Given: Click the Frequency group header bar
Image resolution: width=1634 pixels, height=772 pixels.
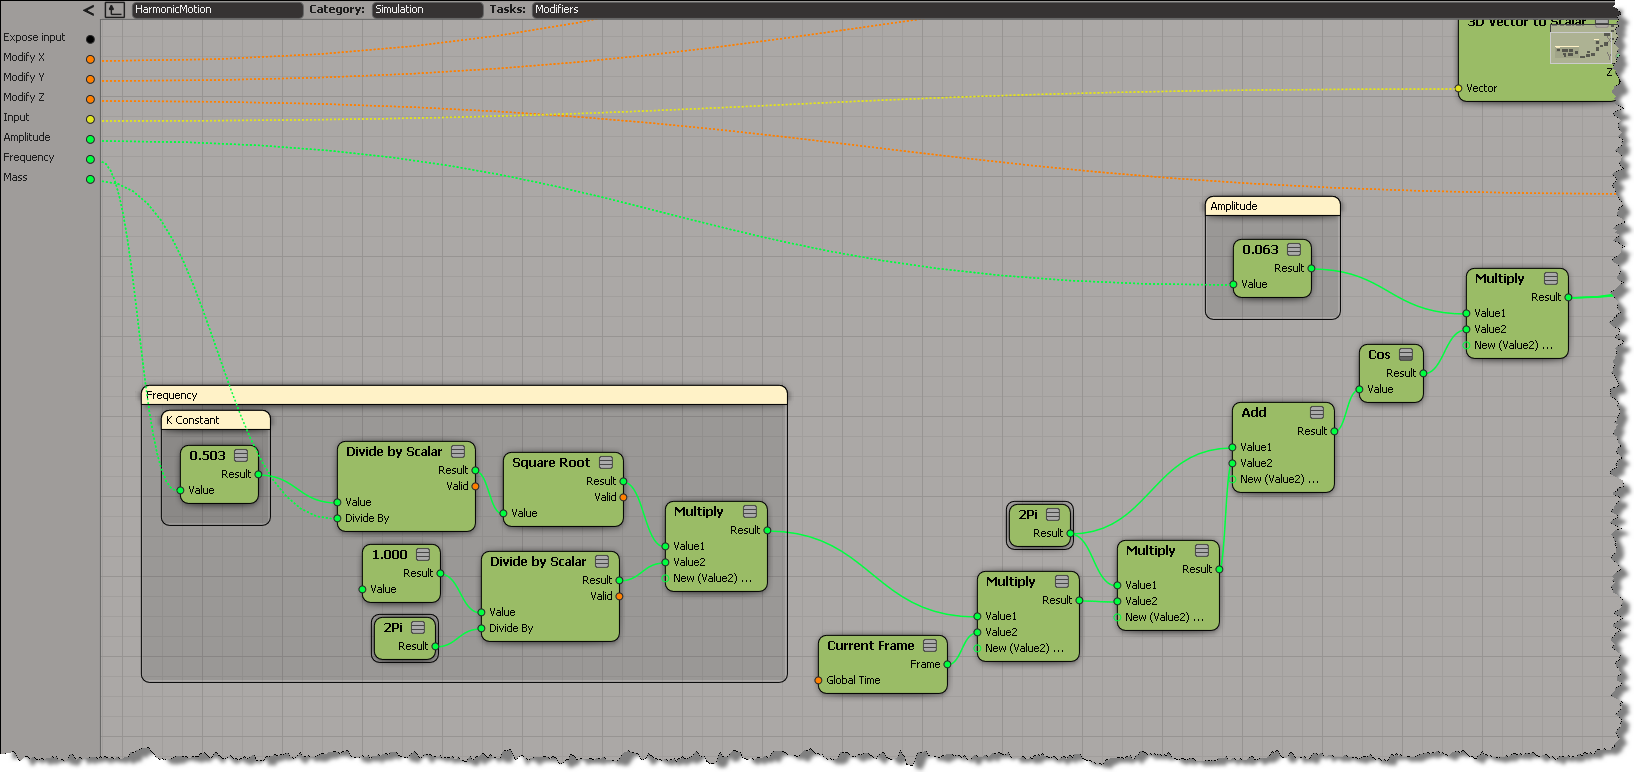Looking at the screenshot, I should click(464, 396).
